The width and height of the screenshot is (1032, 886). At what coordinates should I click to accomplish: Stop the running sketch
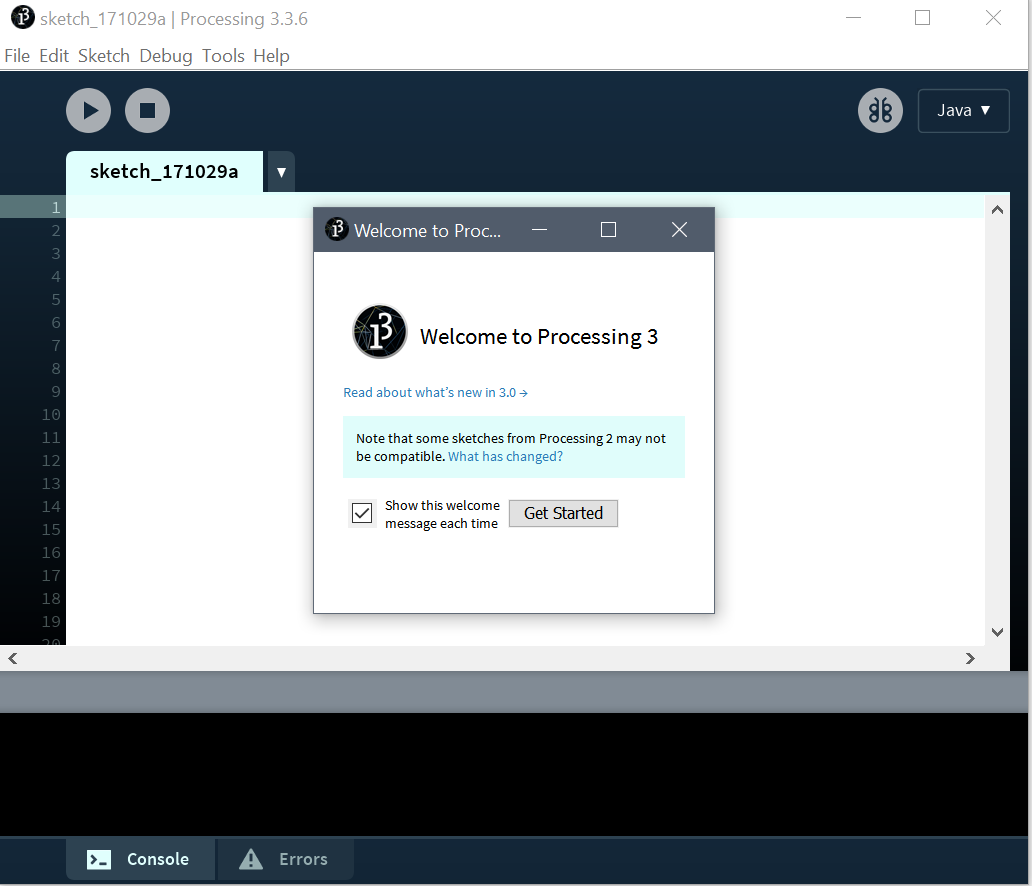147,110
